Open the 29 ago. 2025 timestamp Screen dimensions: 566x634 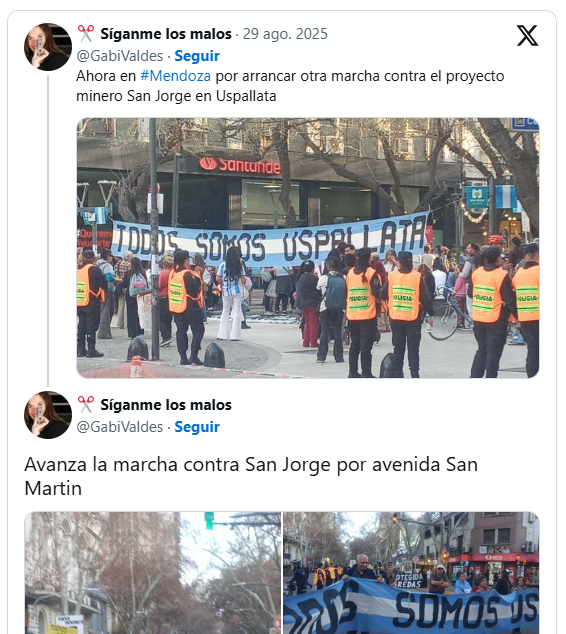coord(285,34)
